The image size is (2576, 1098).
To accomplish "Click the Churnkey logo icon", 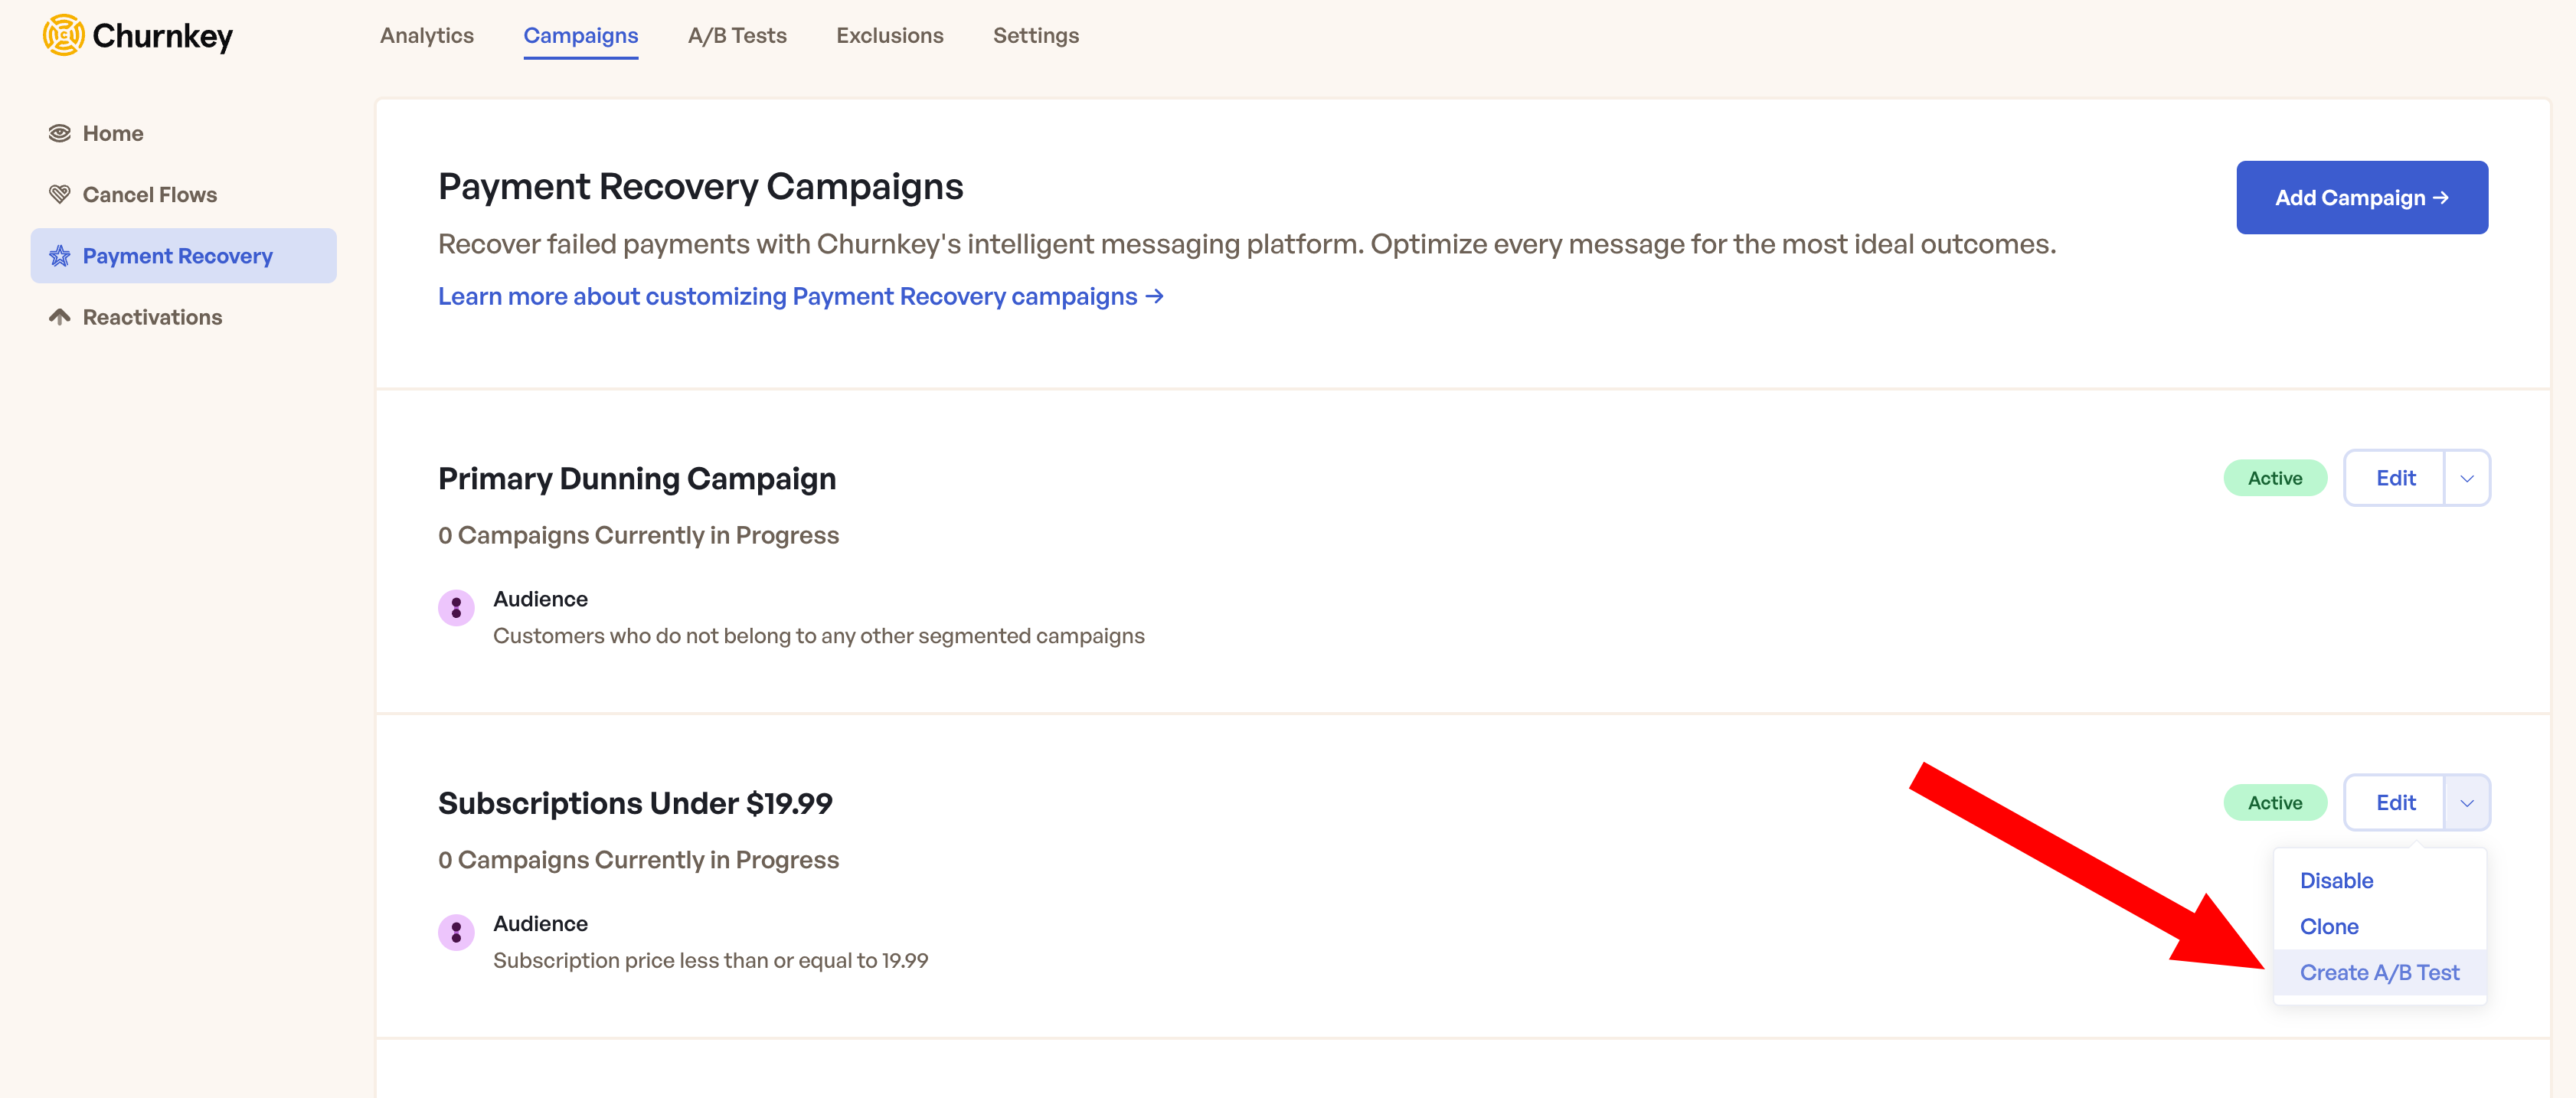I will tap(63, 36).
